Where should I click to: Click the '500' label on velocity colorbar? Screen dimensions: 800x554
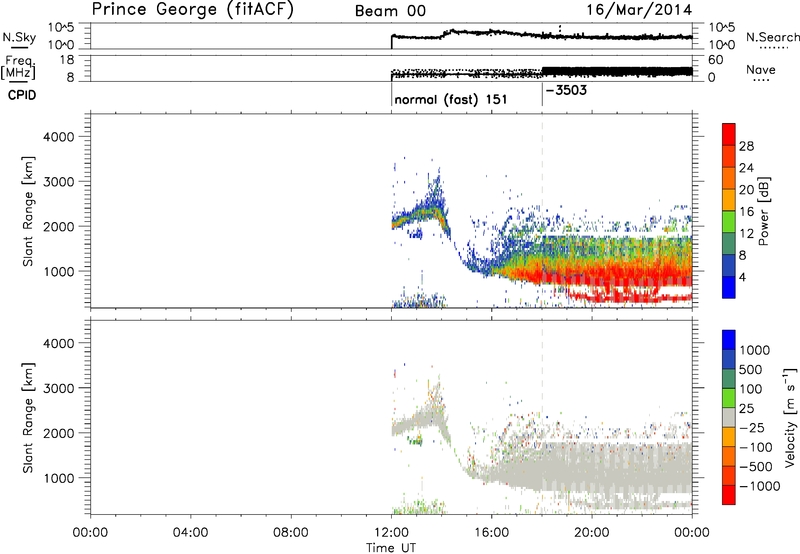coord(751,370)
